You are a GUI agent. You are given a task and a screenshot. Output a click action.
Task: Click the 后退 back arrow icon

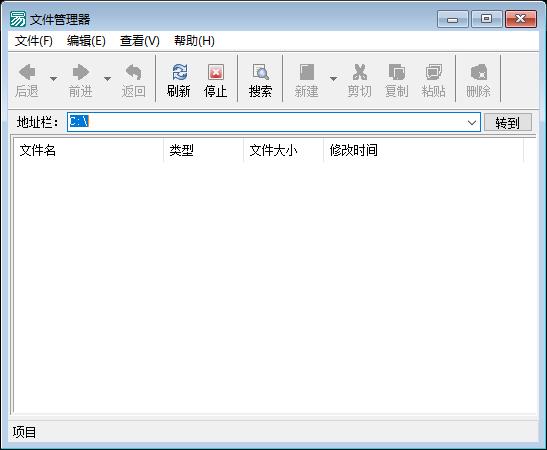coord(27,72)
